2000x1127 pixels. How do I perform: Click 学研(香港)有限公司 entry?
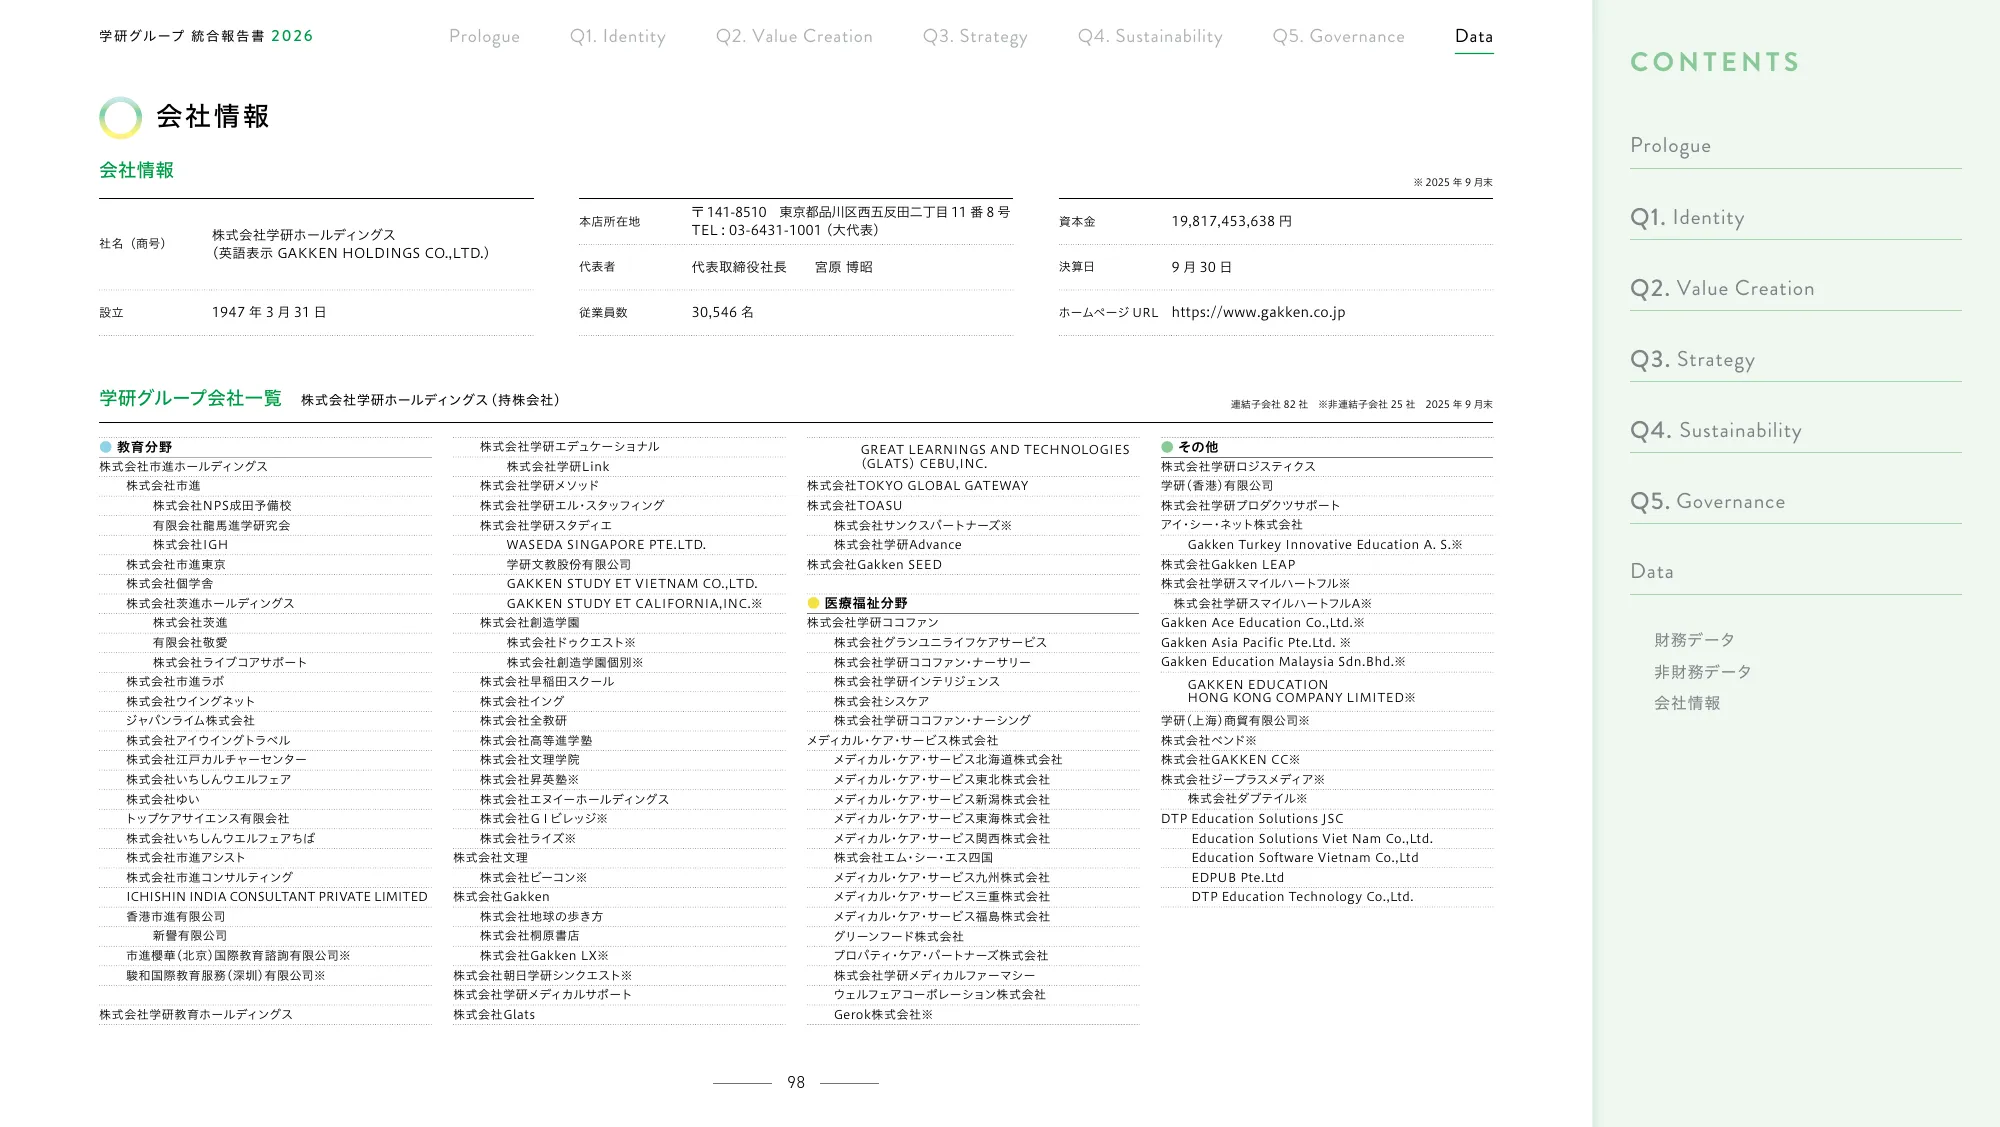(x=1217, y=486)
